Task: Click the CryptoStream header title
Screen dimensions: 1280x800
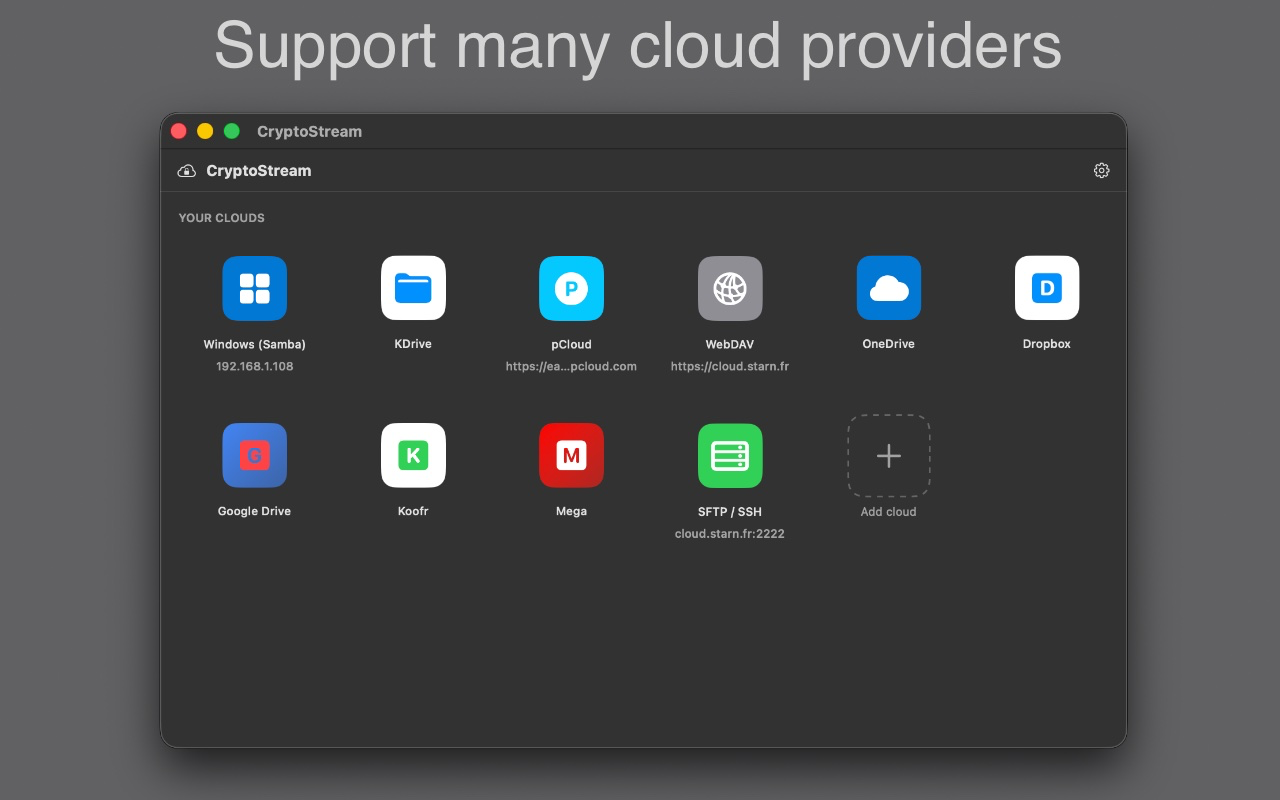Action: point(258,171)
